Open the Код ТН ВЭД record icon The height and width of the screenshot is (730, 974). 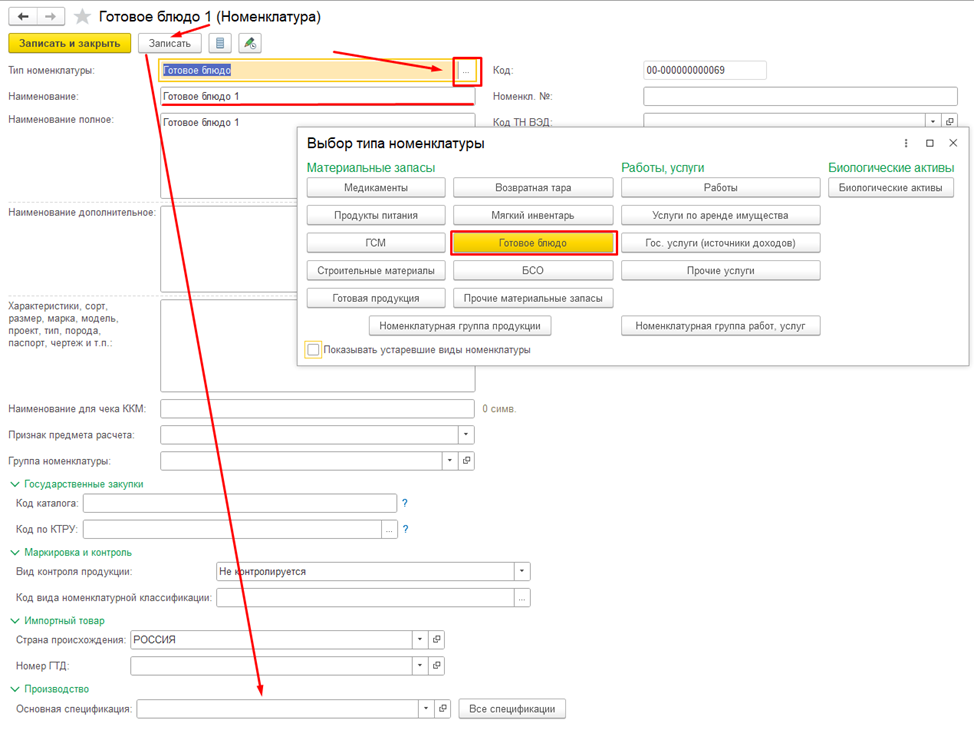click(x=950, y=121)
